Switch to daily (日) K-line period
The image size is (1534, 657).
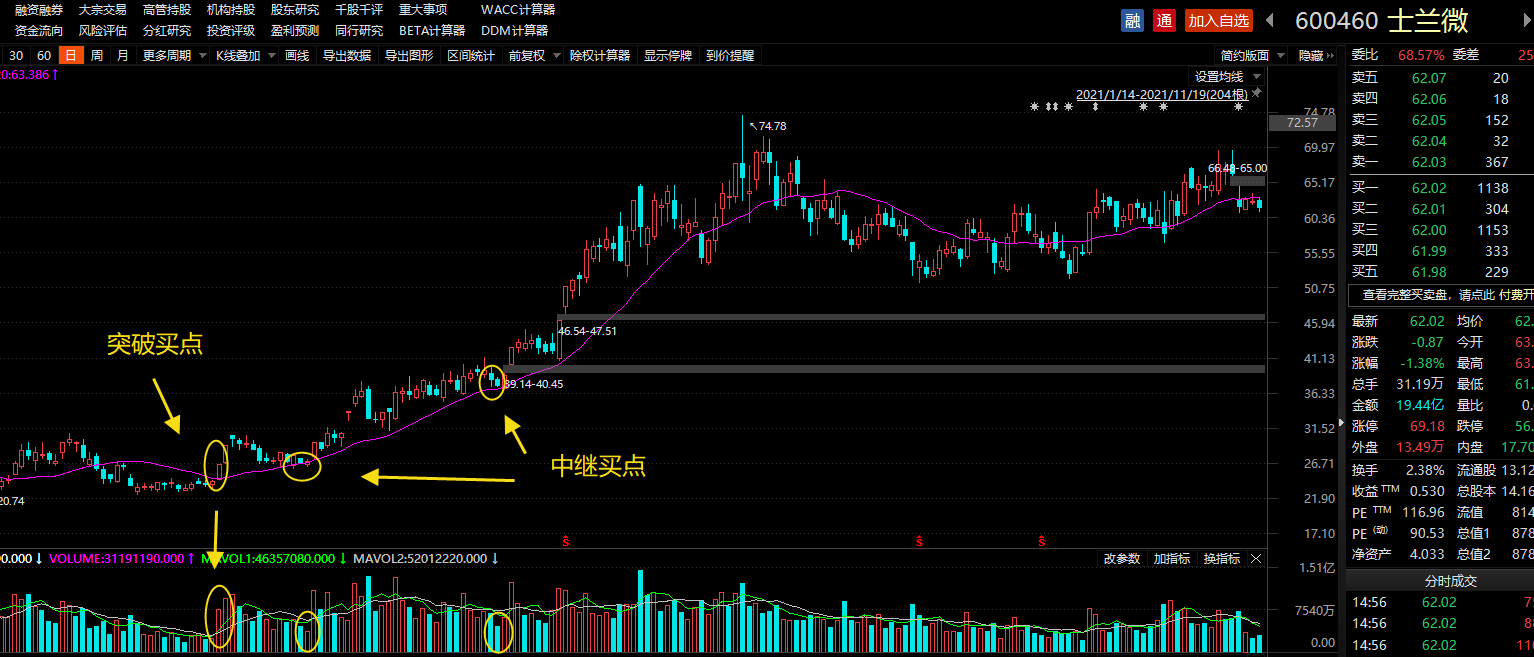click(x=70, y=56)
